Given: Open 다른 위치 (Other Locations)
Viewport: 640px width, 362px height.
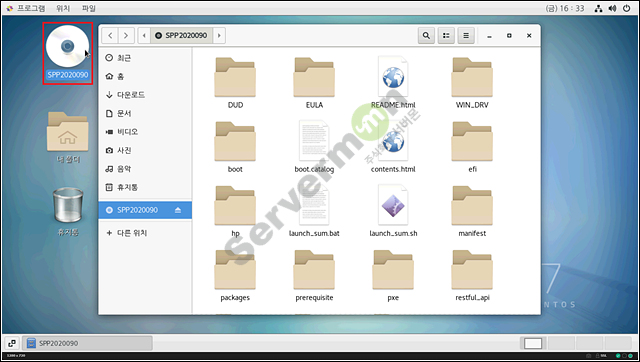Looking at the screenshot, I should click(x=145, y=233).
